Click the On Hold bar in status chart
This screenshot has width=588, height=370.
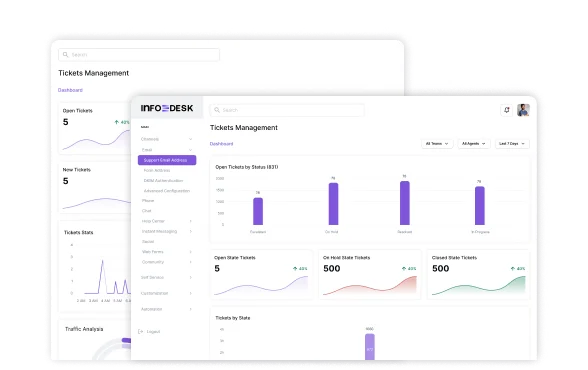(x=333, y=204)
